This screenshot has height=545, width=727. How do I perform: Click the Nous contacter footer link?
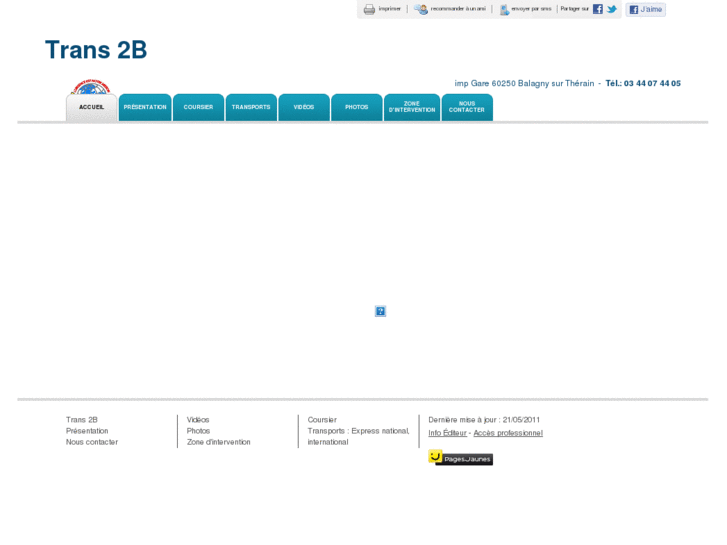tap(92, 442)
